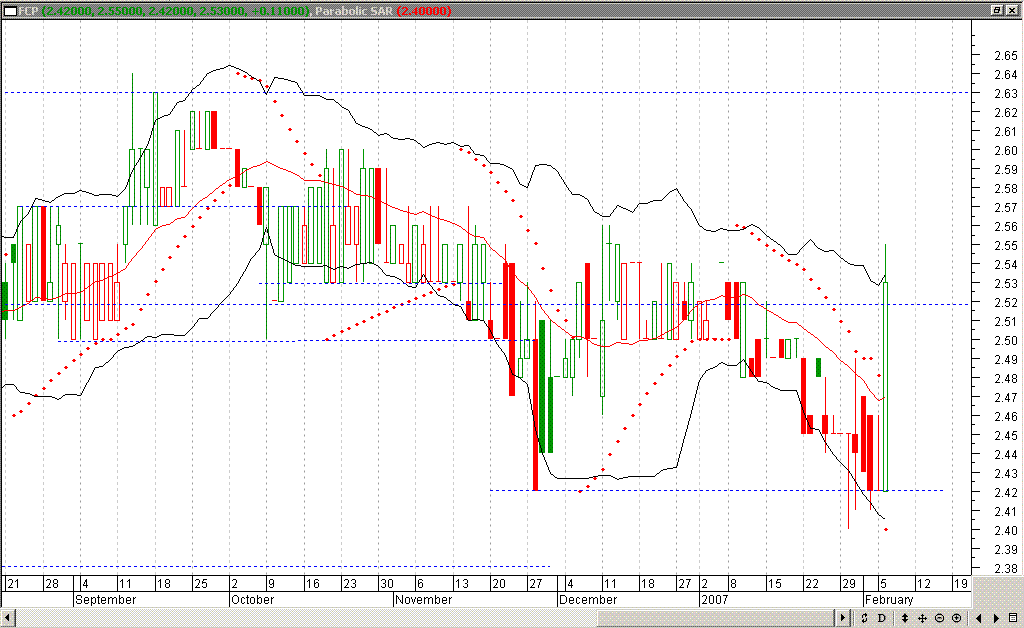Click the date label 15 on time axis

click(774, 584)
